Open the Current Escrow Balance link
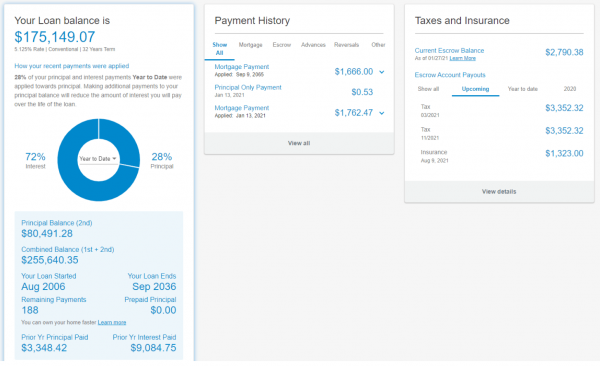Viewport: 600px width, 366px height. point(449,51)
